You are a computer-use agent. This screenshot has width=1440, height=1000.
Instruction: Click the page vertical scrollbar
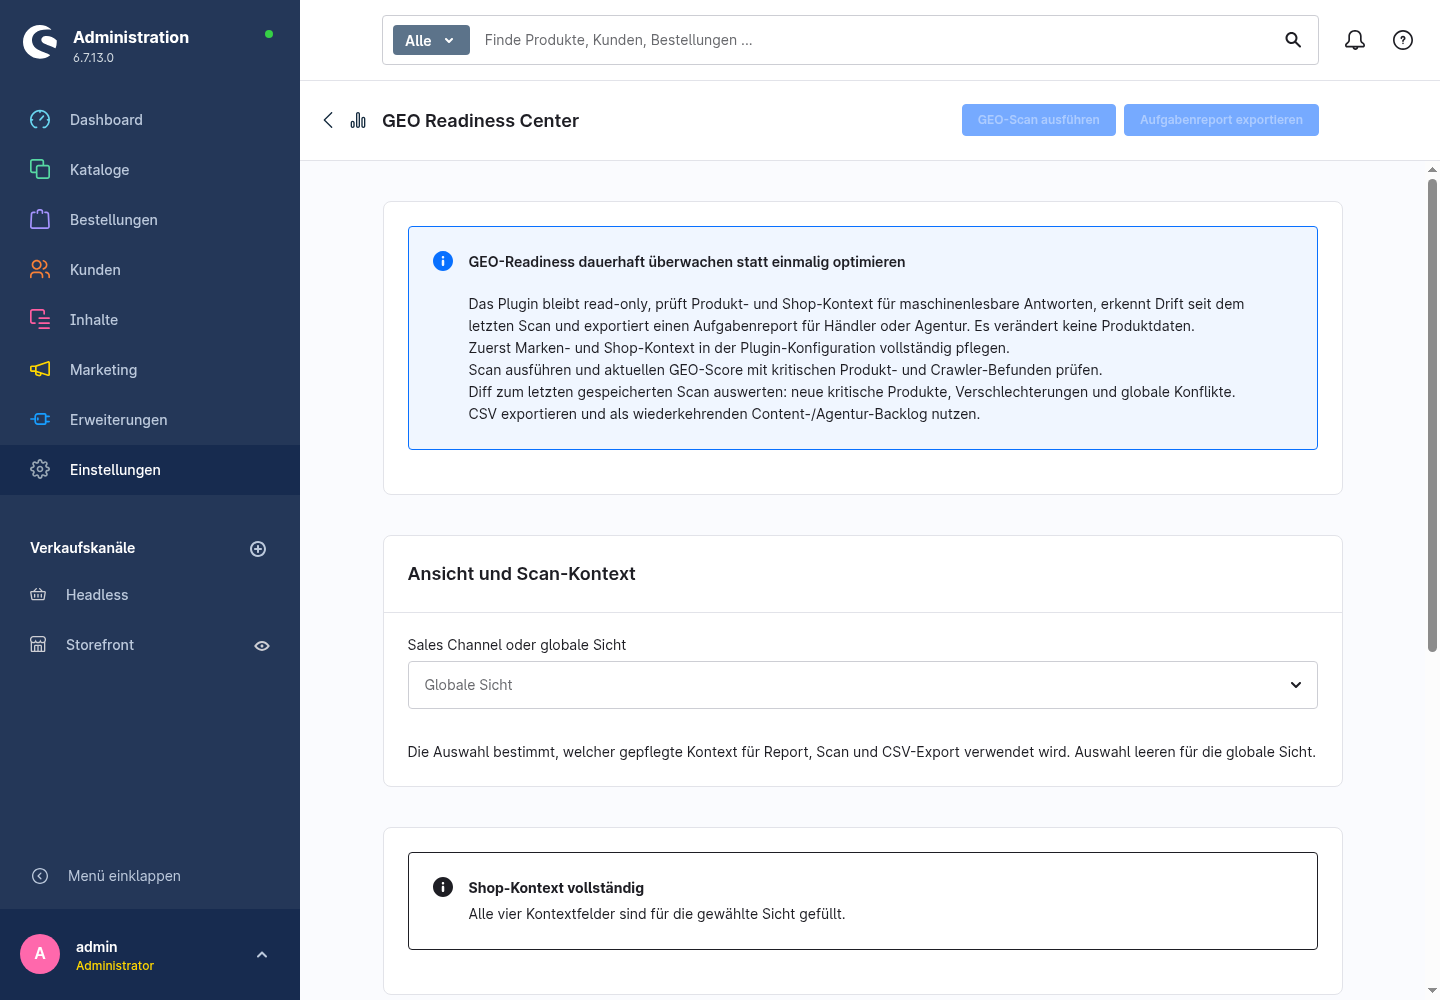tap(1432, 415)
